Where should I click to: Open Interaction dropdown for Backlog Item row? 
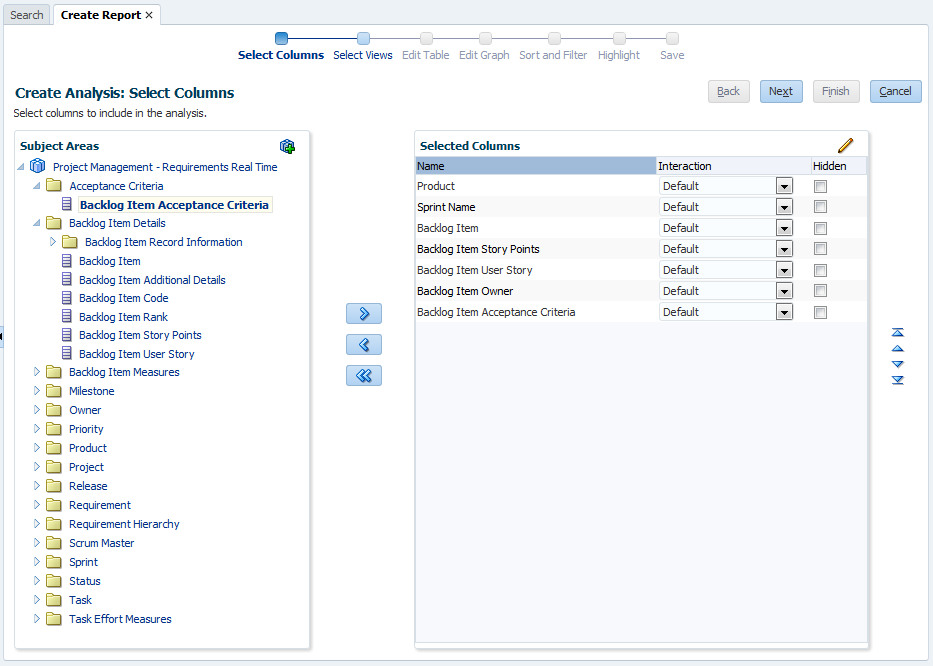coord(784,228)
